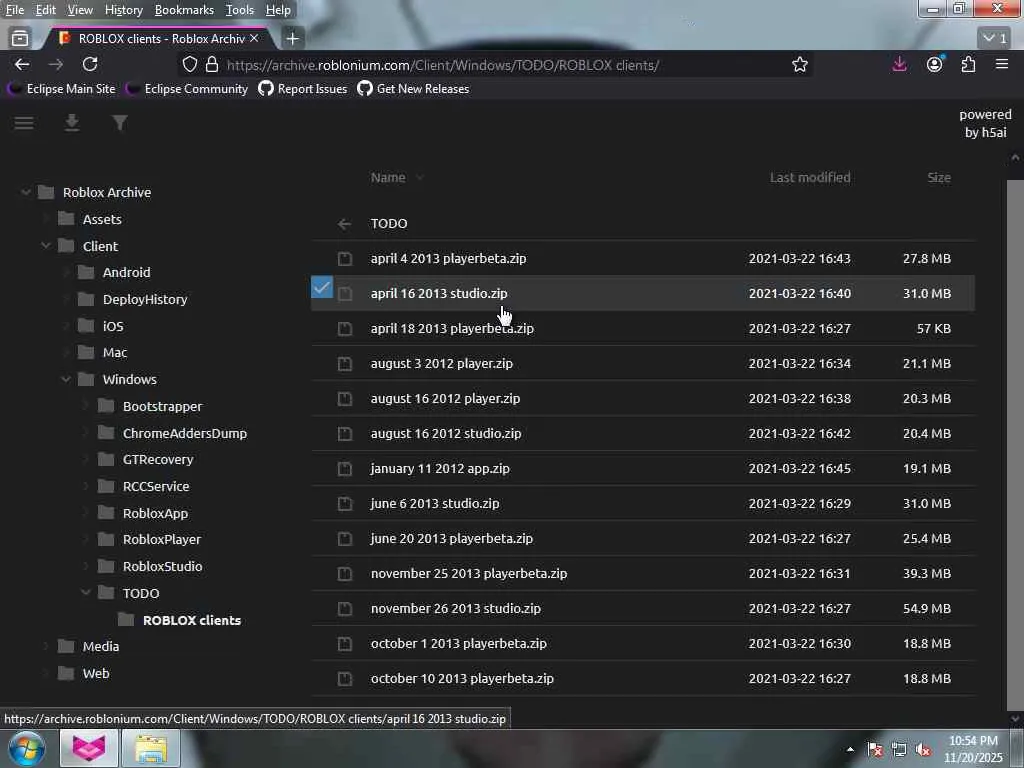
Task: Collapse the TODO tree node
Action: point(86,592)
